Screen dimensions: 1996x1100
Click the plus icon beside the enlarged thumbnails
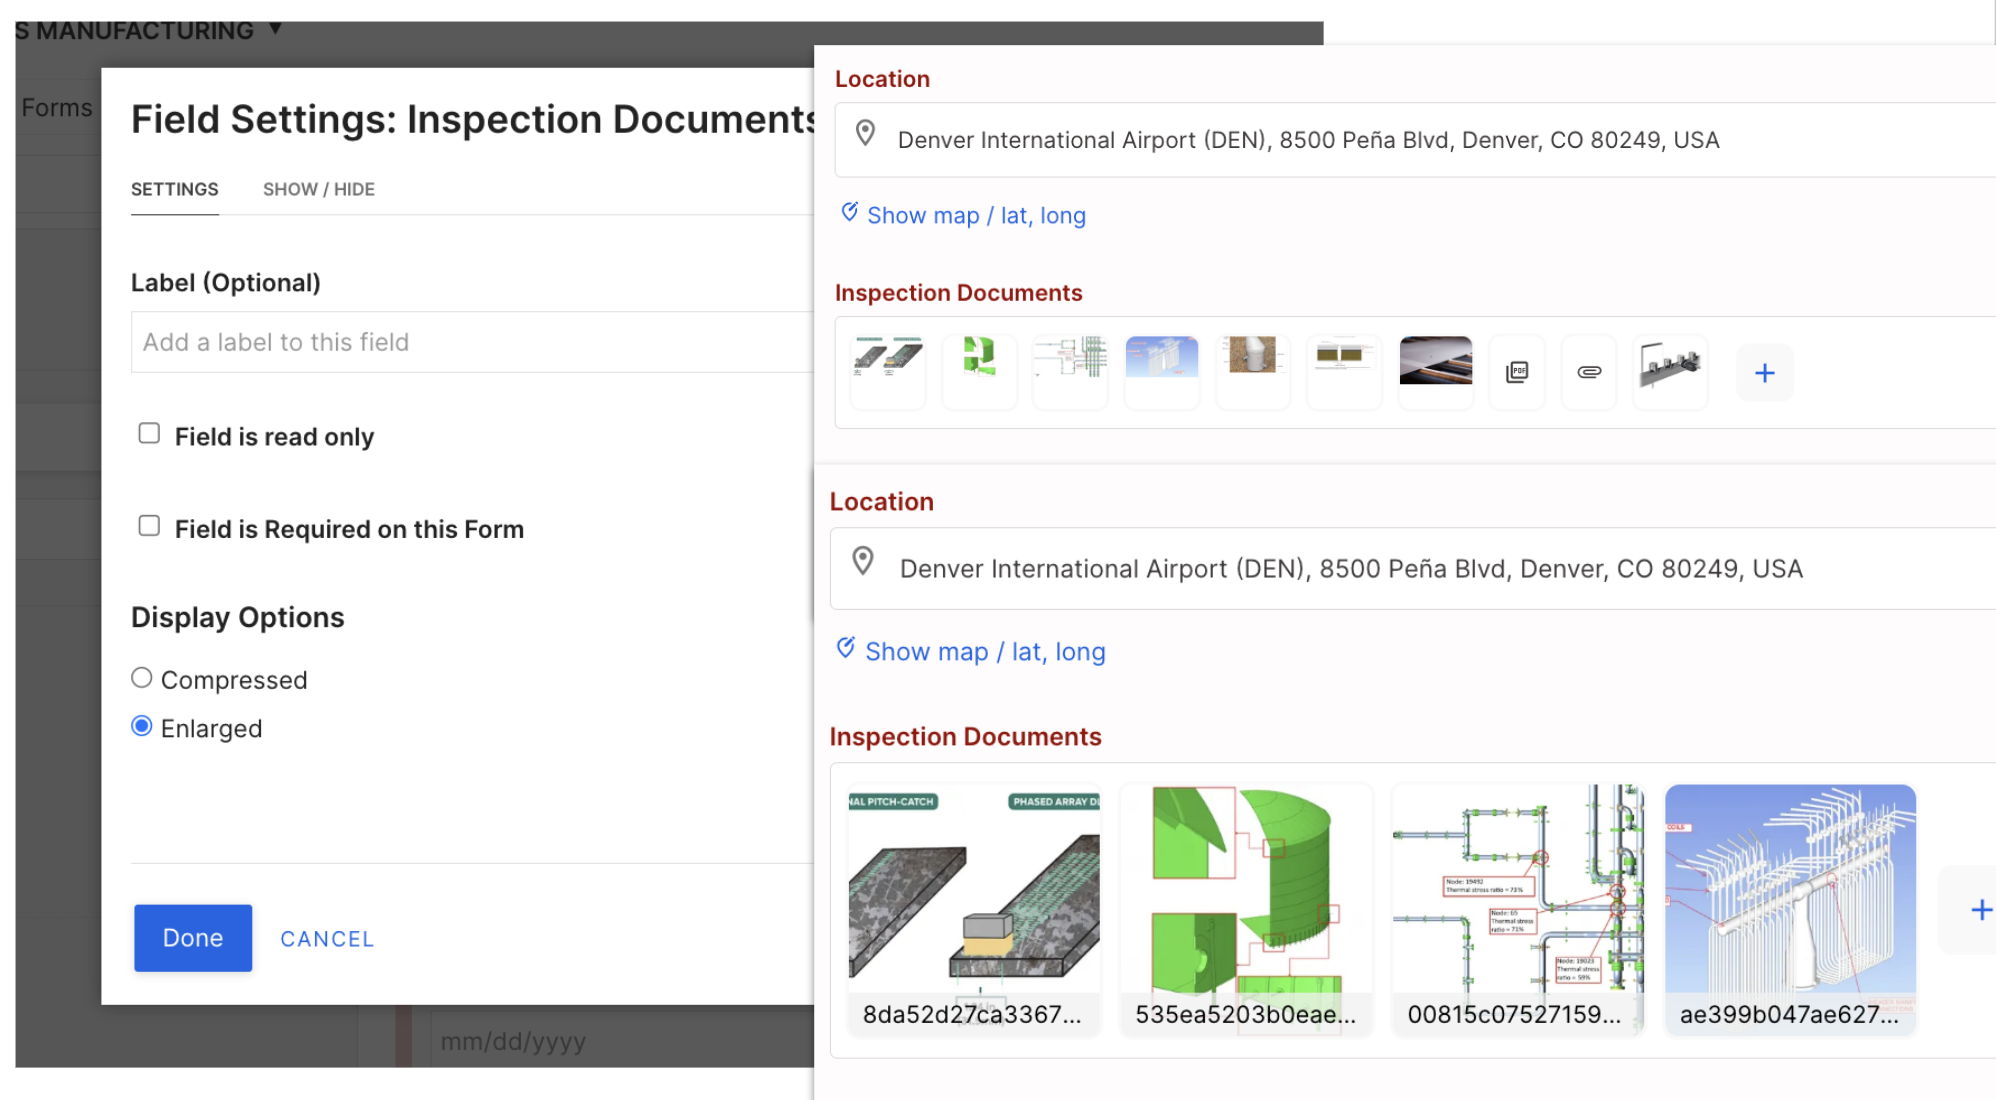tap(1980, 910)
